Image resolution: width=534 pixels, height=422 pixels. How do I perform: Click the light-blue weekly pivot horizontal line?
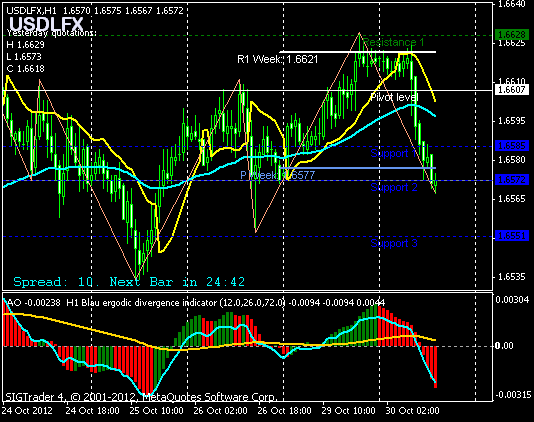click(x=358, y=168)
